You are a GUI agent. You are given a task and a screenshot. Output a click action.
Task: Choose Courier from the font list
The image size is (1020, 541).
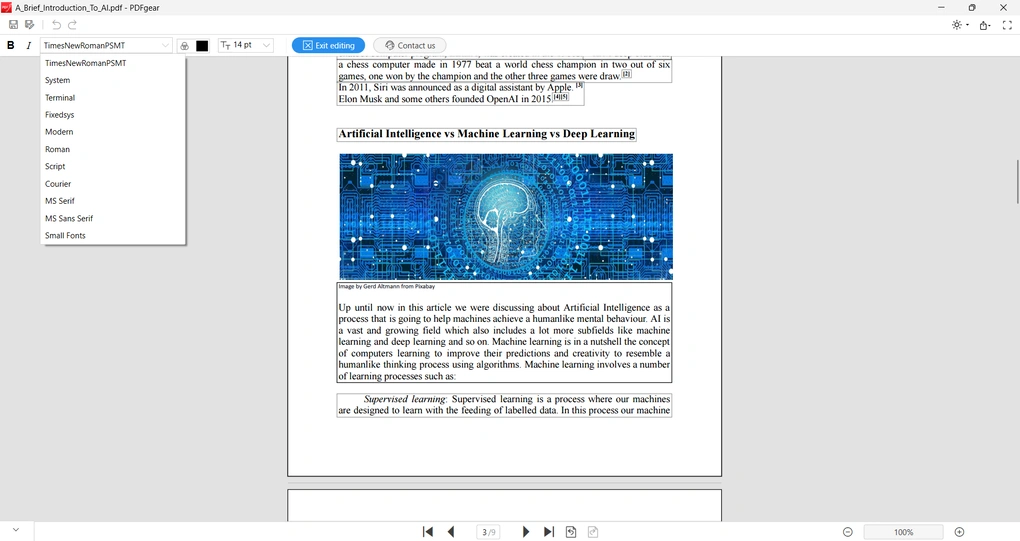click(x=58, y=184)
